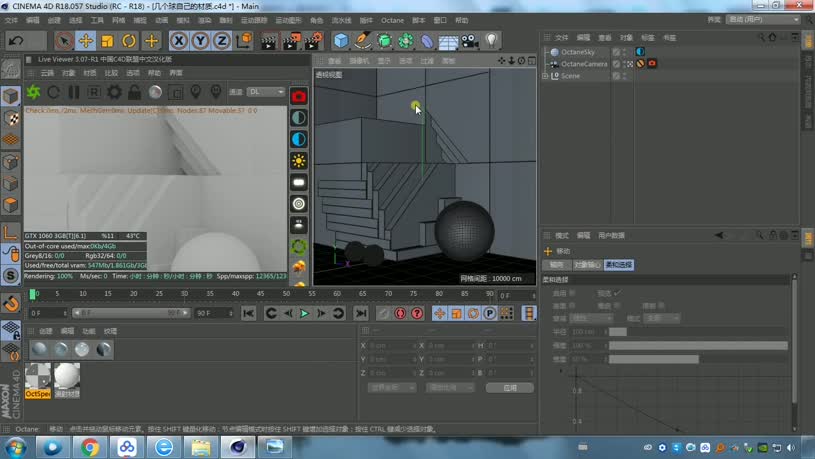Click the Render View clapperboard icon
Image resolution: width=815 pixels, height=459 pixels.
click(269, 41)
